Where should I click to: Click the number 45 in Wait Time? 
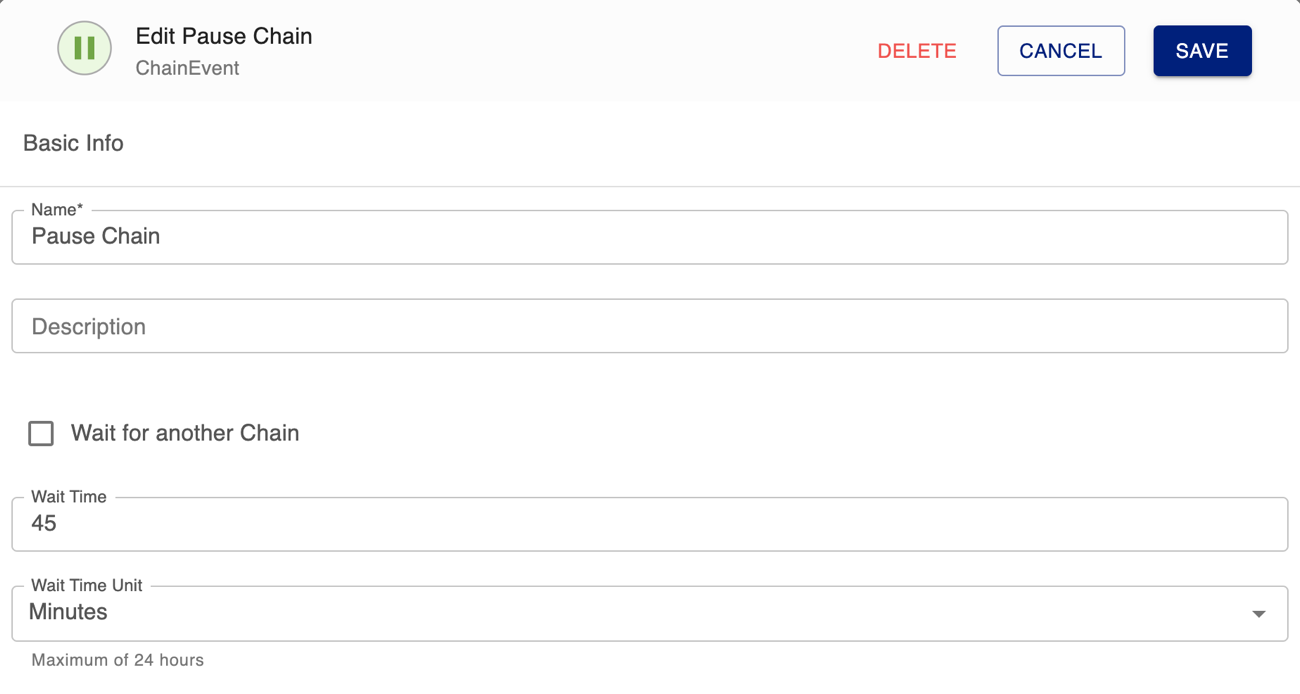click(x=44, y=524)
